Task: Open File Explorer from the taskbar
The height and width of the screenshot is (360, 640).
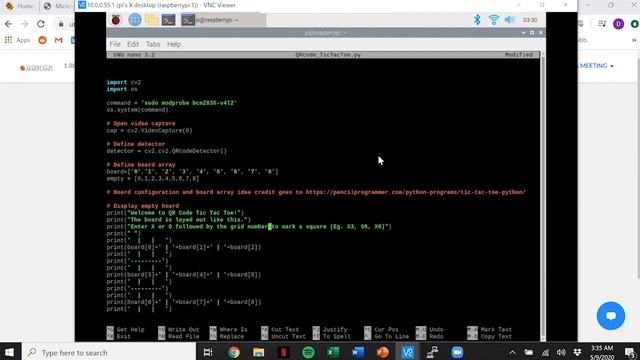Action: tap(258, 352)
